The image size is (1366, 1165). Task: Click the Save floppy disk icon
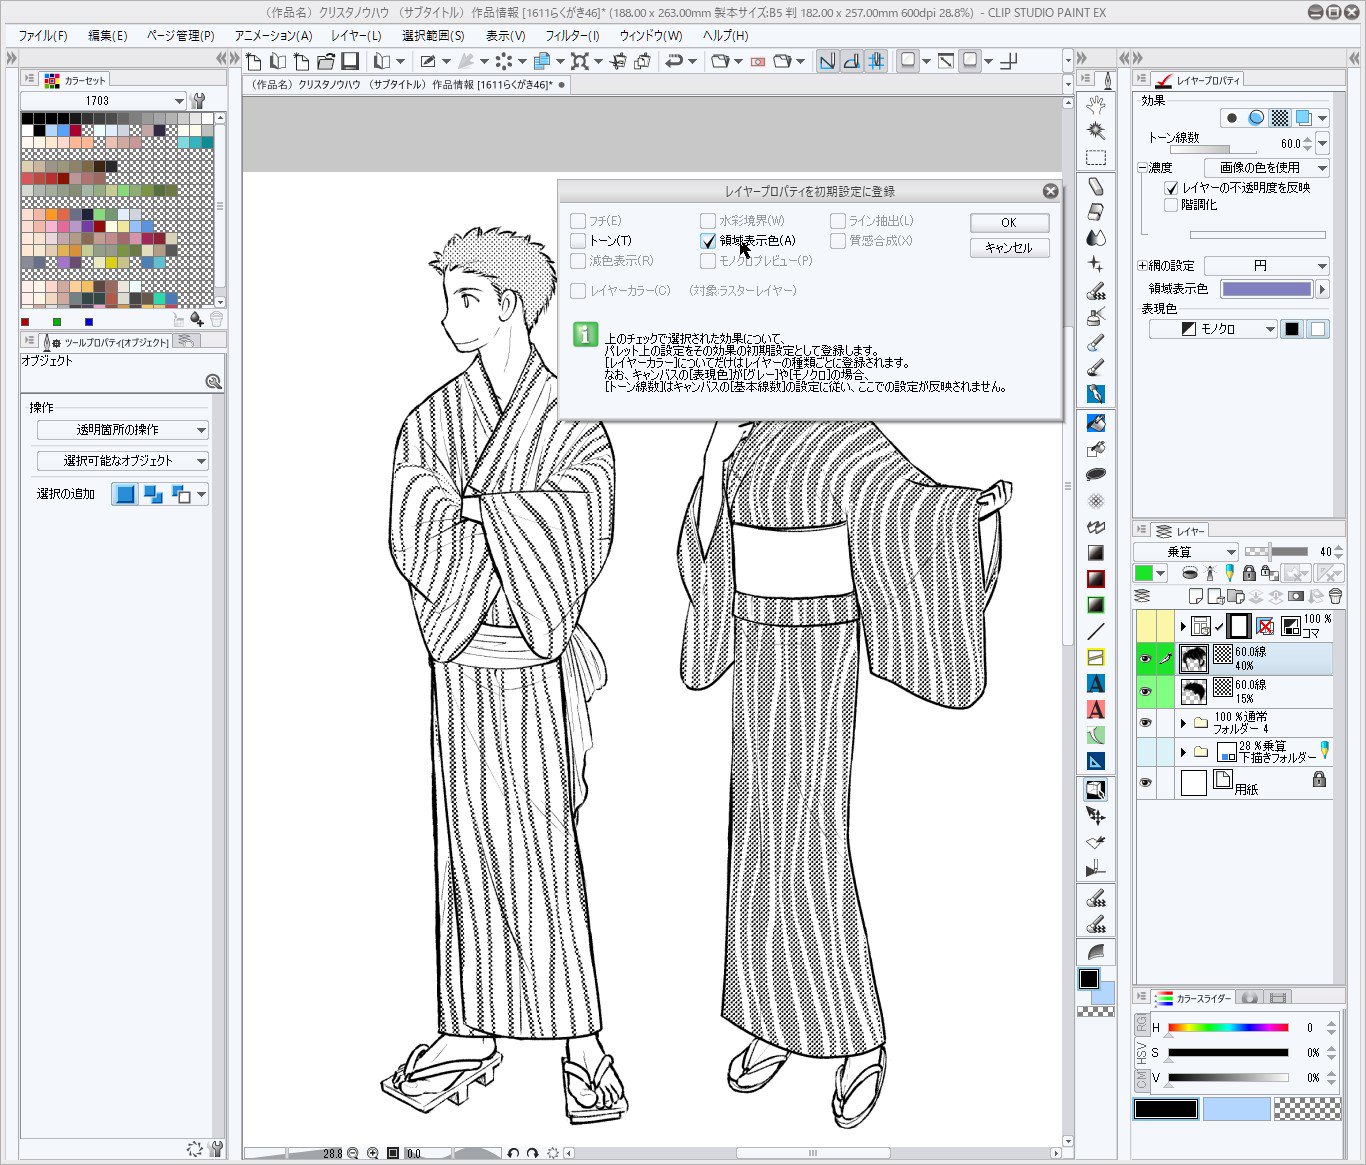pos(349,61)
